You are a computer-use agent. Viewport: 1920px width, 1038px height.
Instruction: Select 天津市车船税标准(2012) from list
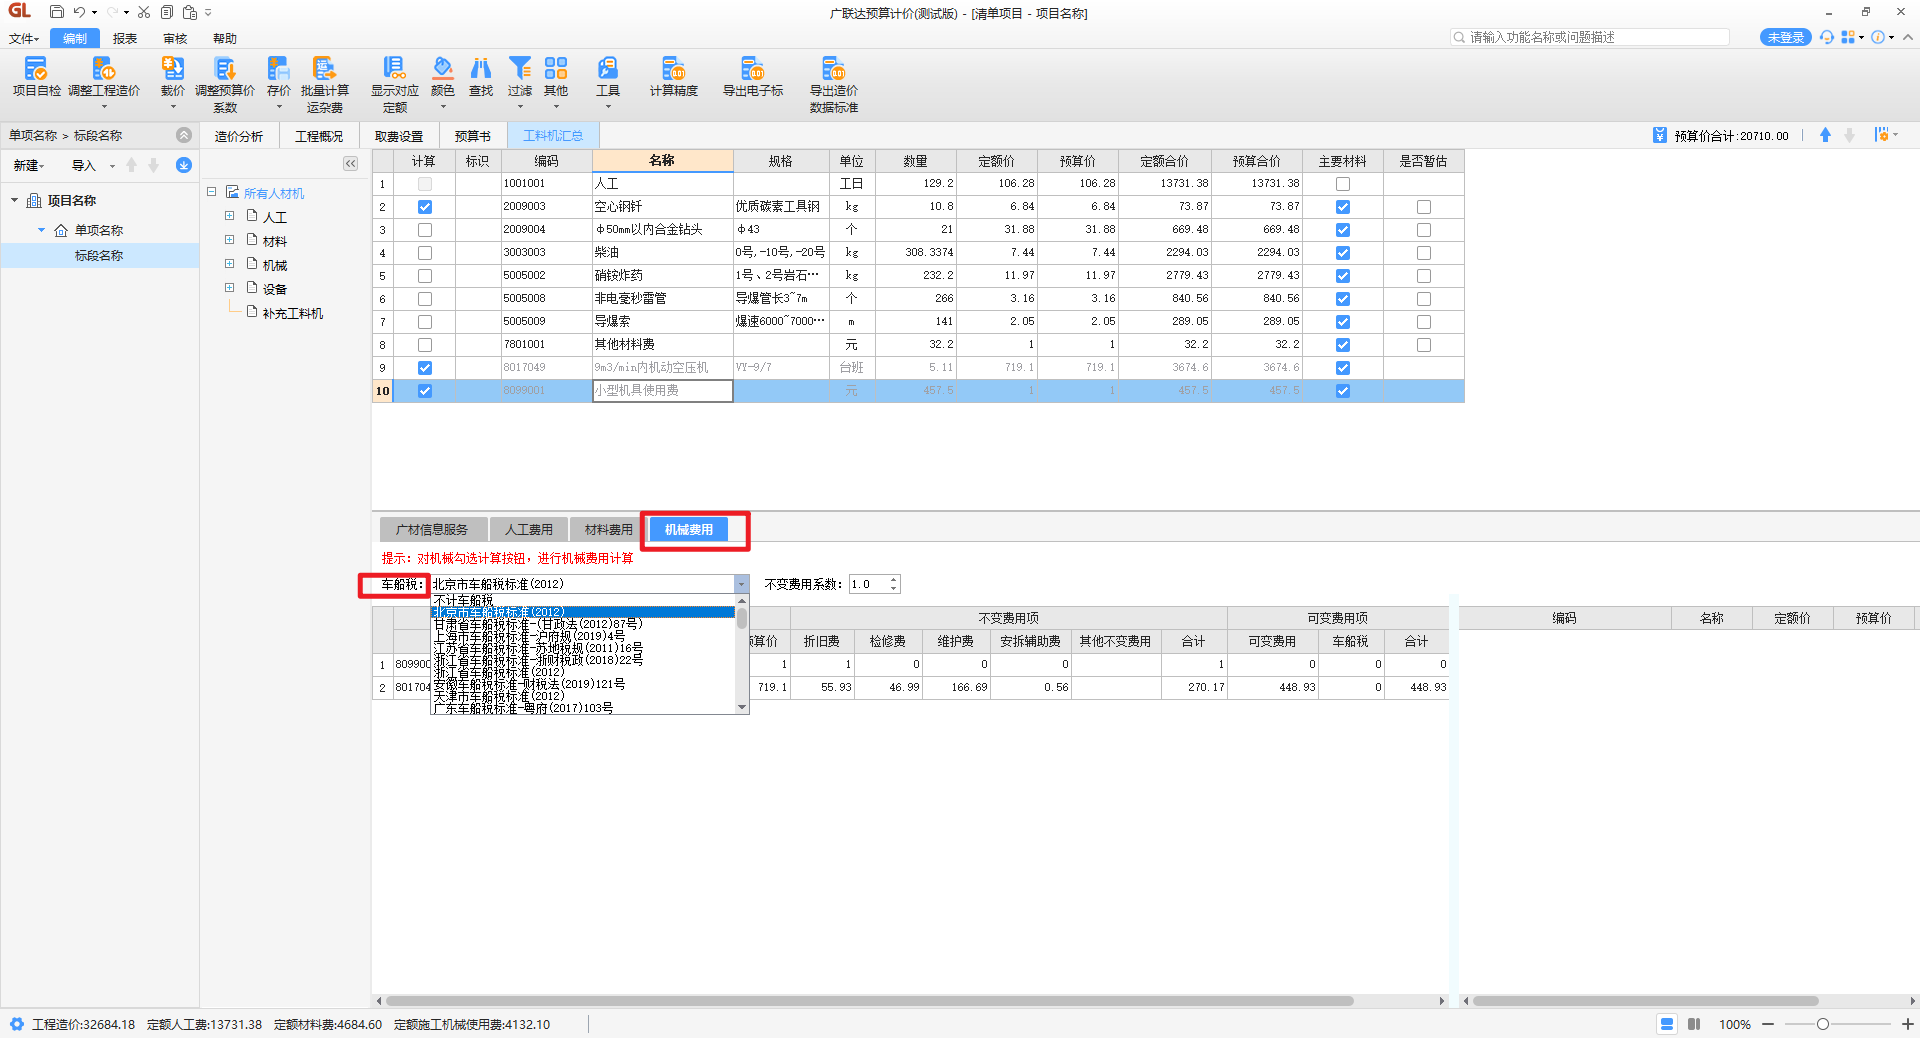[x=583, y=696]
